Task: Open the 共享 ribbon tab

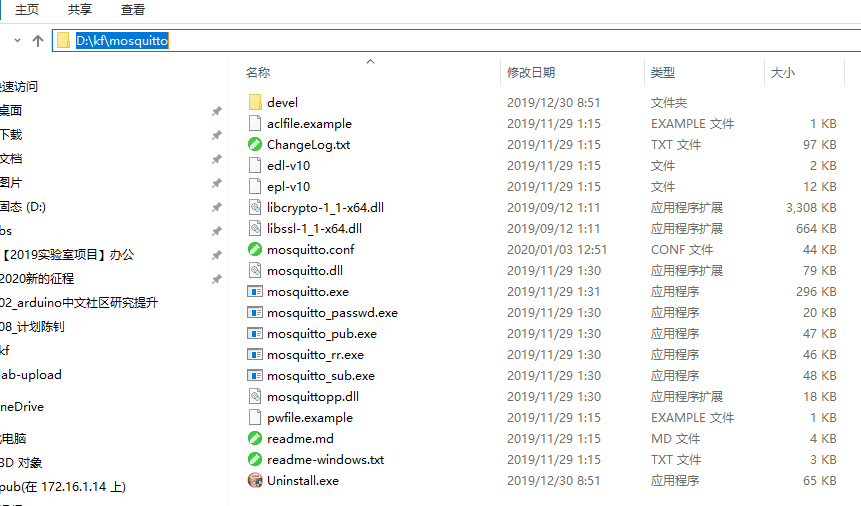Action: (80, 10)
